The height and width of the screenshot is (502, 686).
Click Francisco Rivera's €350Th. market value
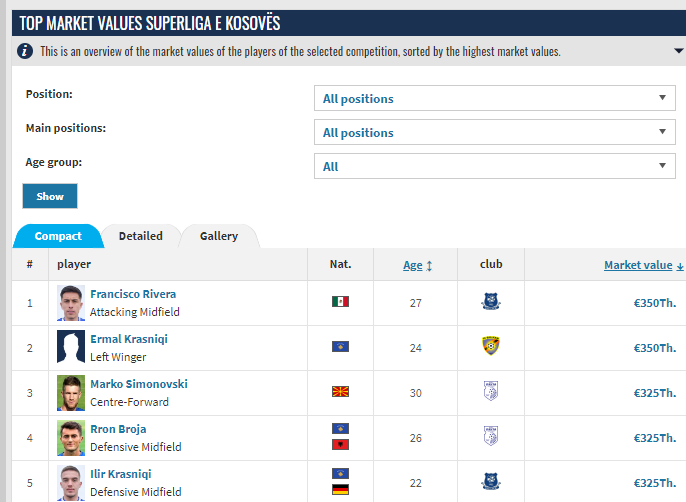(654, 303)
